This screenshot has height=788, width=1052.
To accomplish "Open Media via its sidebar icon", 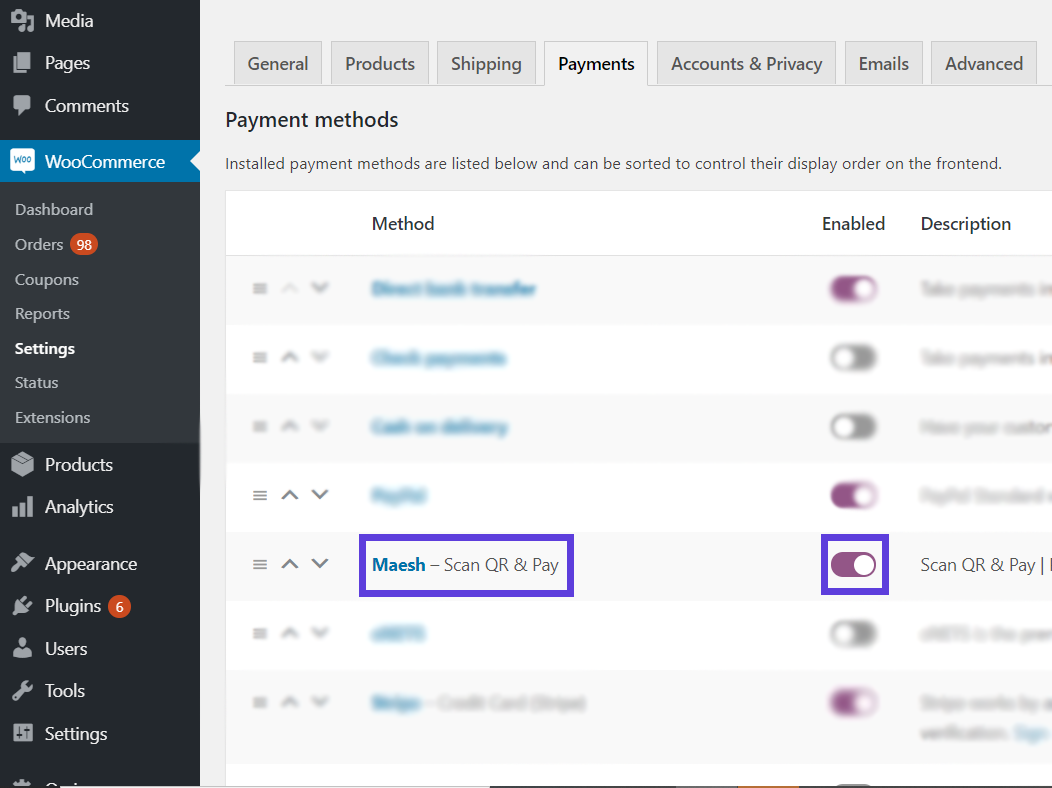I will point(22,21).
